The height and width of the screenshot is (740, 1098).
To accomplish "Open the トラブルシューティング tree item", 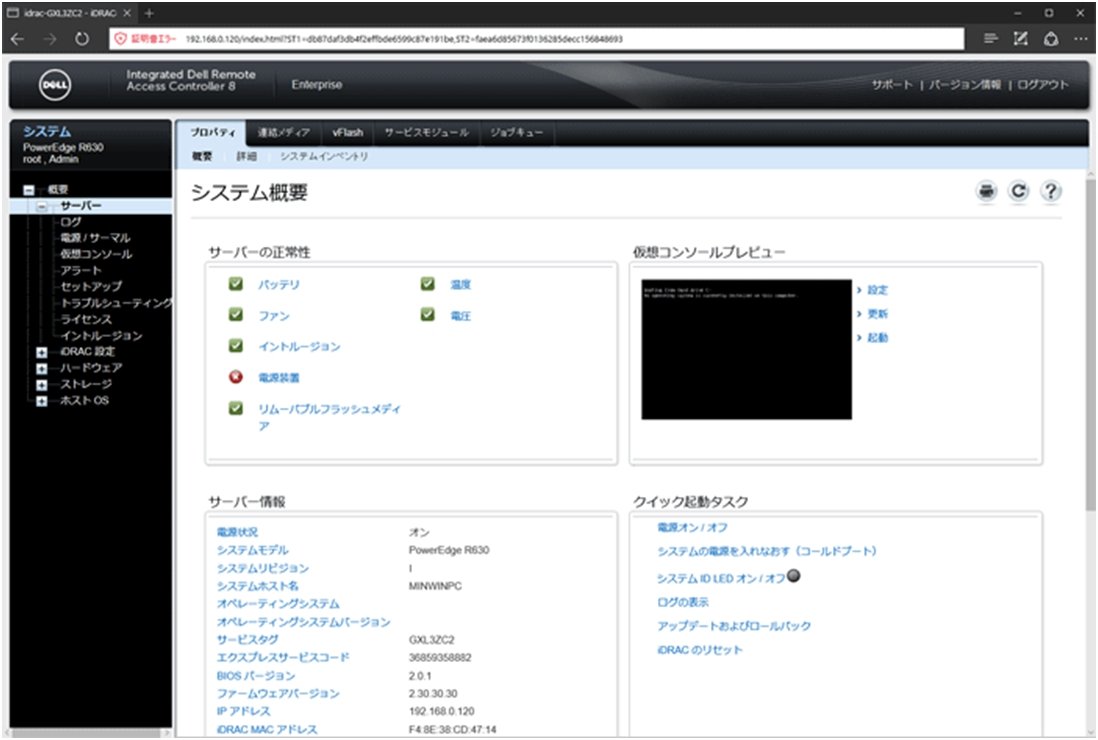I will [x=116, y=303].
